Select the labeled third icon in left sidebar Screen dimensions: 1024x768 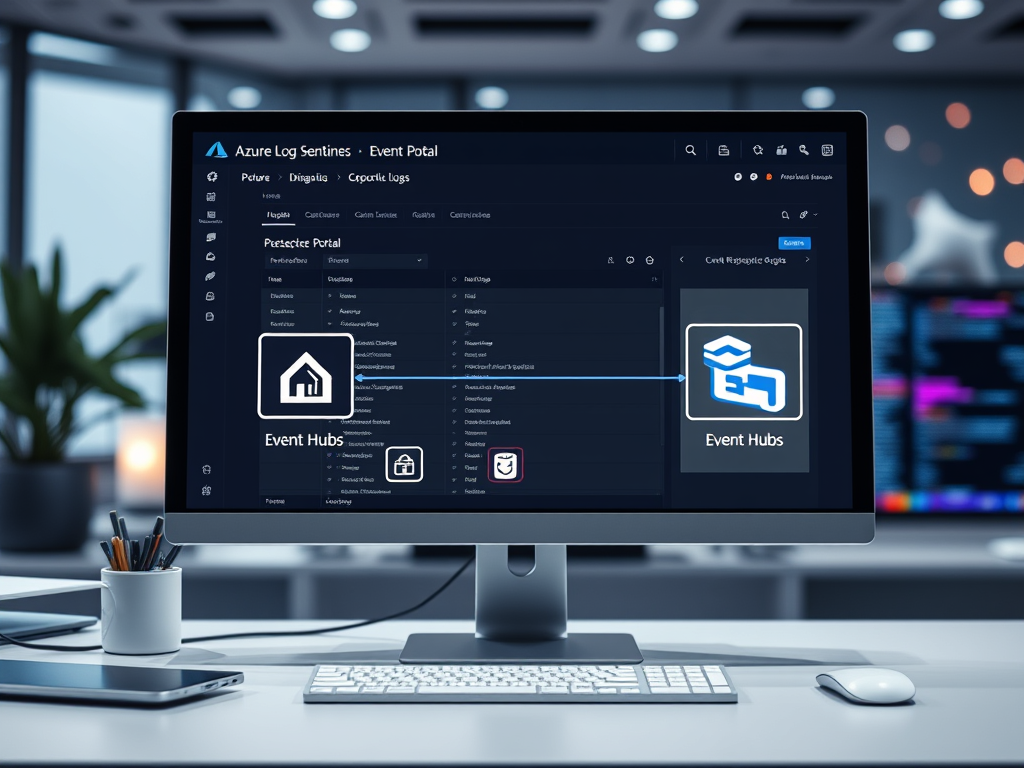pos(211,217)
